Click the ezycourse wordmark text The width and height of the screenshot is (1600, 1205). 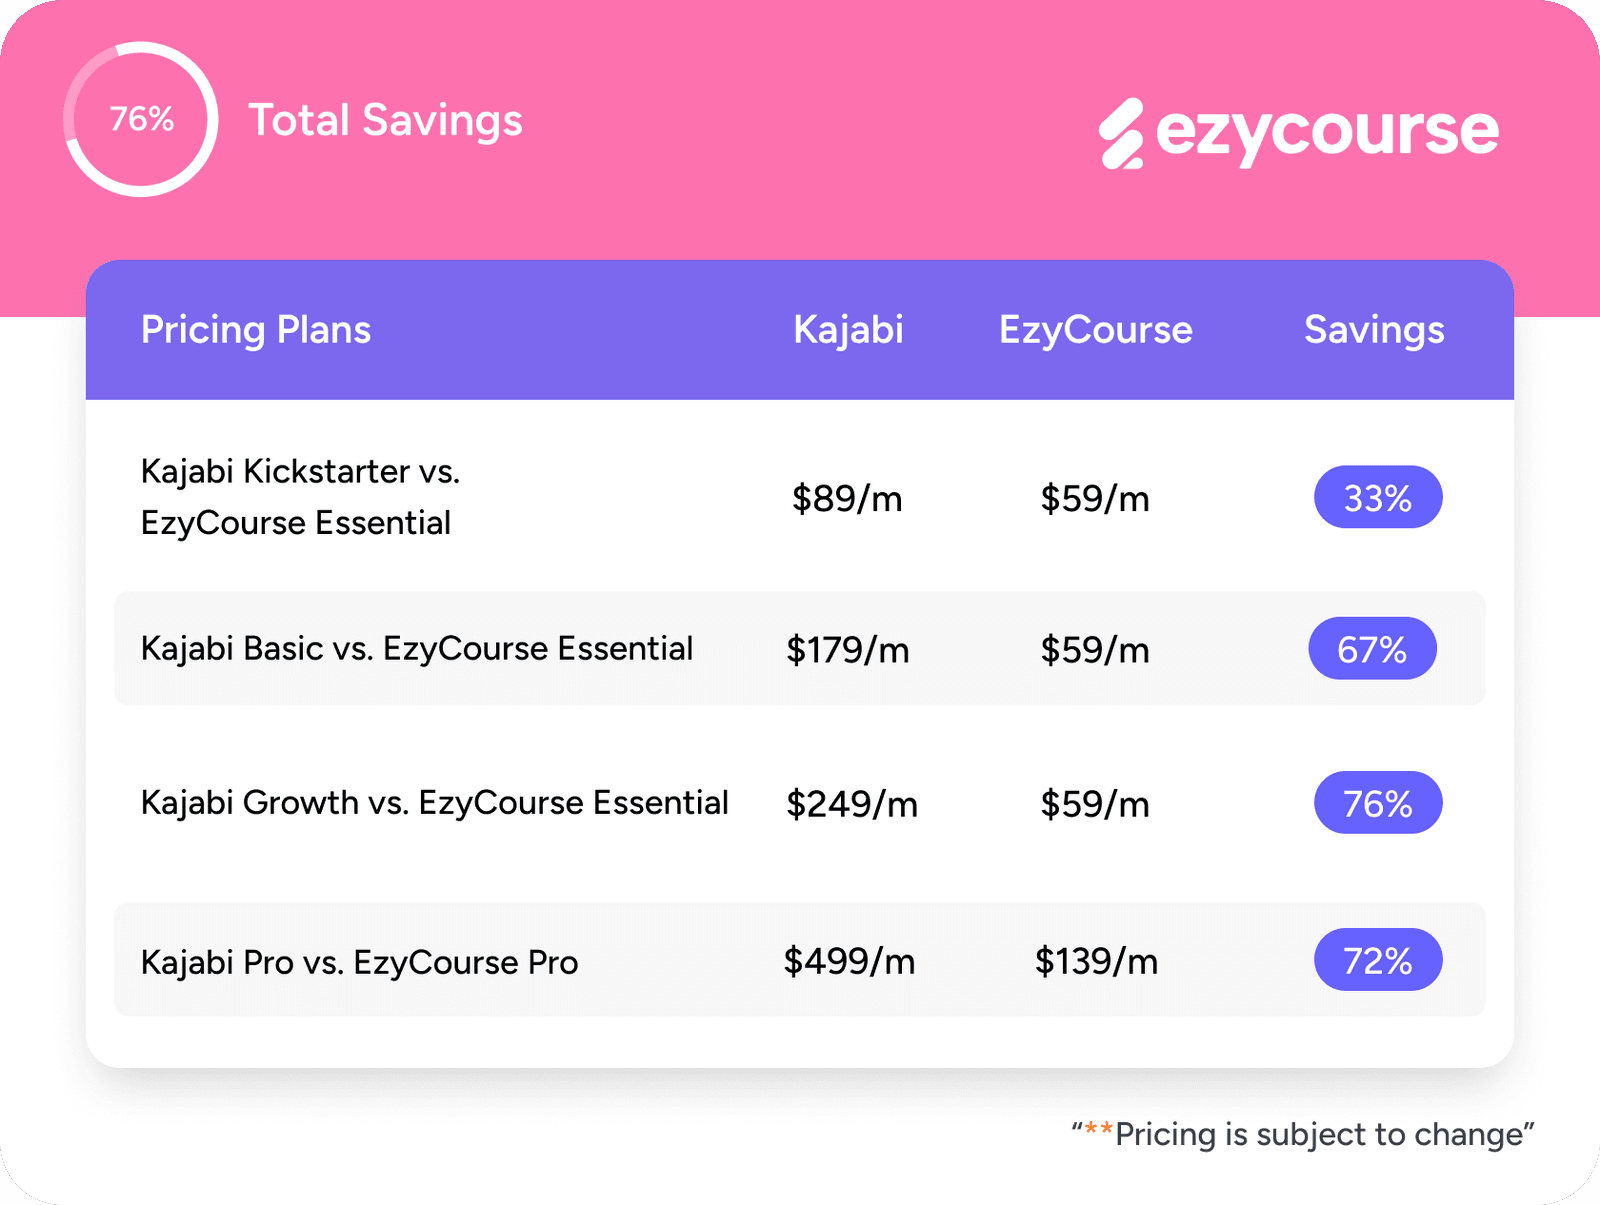[1327, 131]
